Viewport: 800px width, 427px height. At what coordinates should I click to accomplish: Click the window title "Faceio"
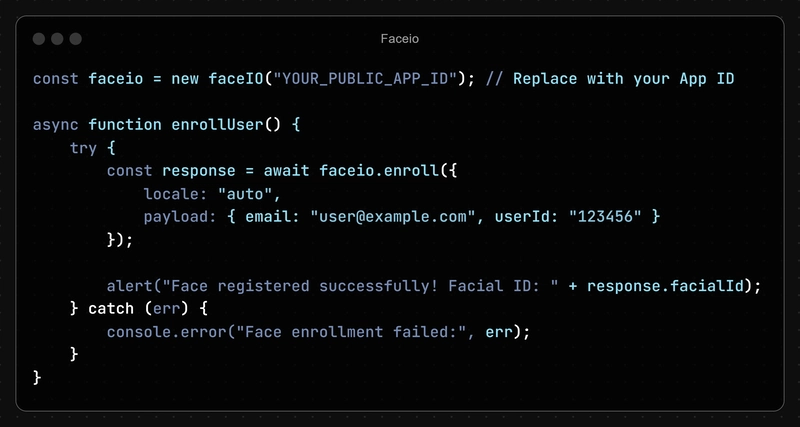(399, 39)
